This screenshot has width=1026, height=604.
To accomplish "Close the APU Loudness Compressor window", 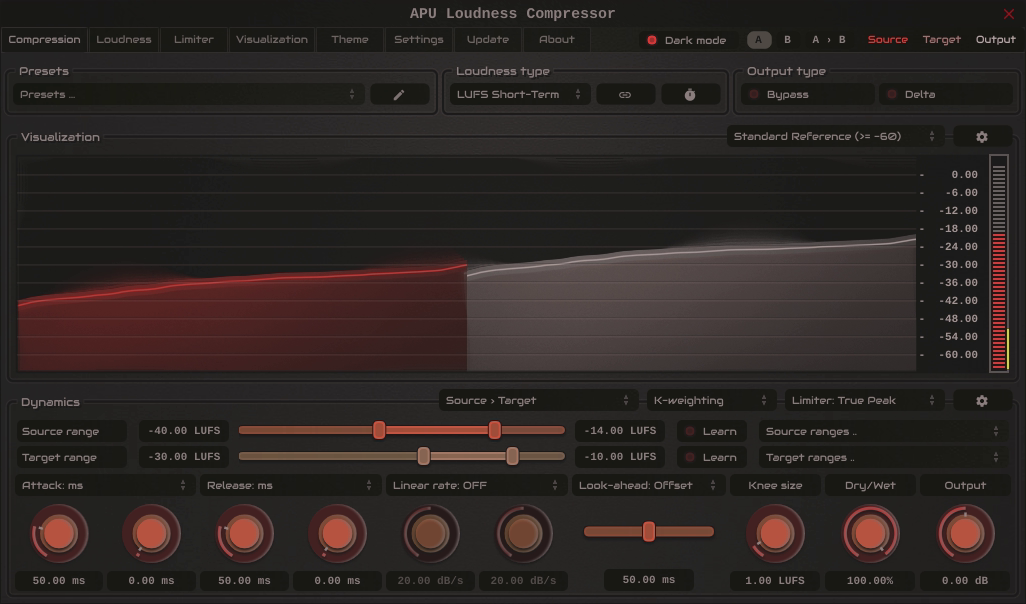I will coord(1008,14).
